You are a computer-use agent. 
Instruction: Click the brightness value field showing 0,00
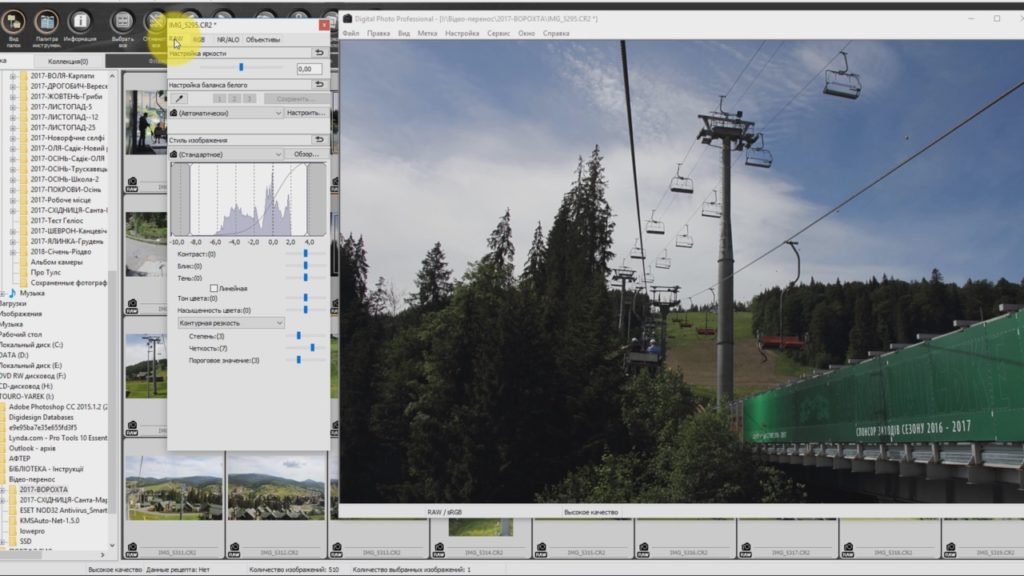[309, 69]
